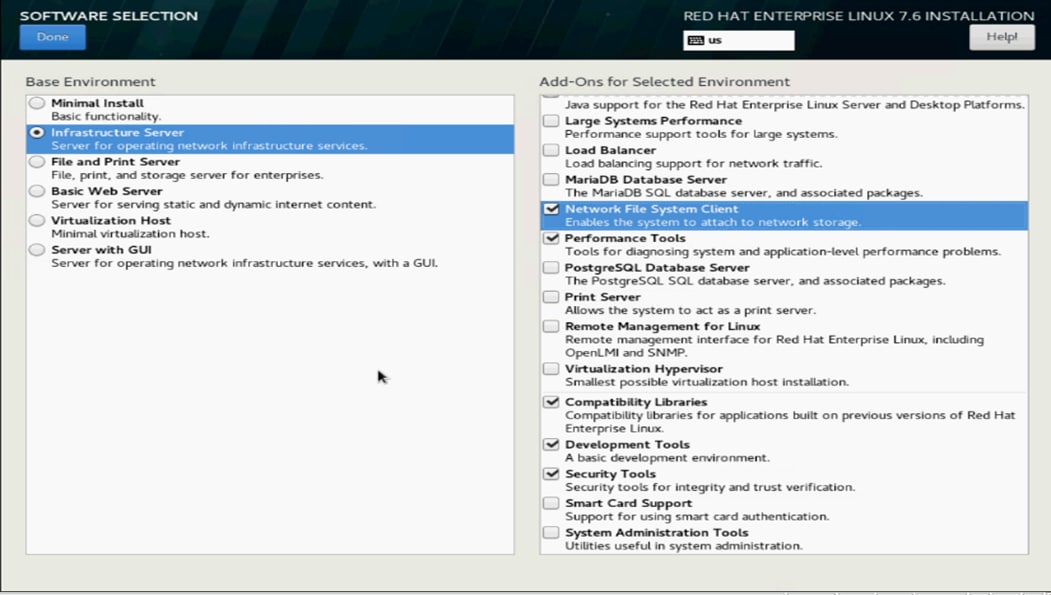Click the us keyboard layout indicator
The image size is (1051, 595).
coord(739,40)
